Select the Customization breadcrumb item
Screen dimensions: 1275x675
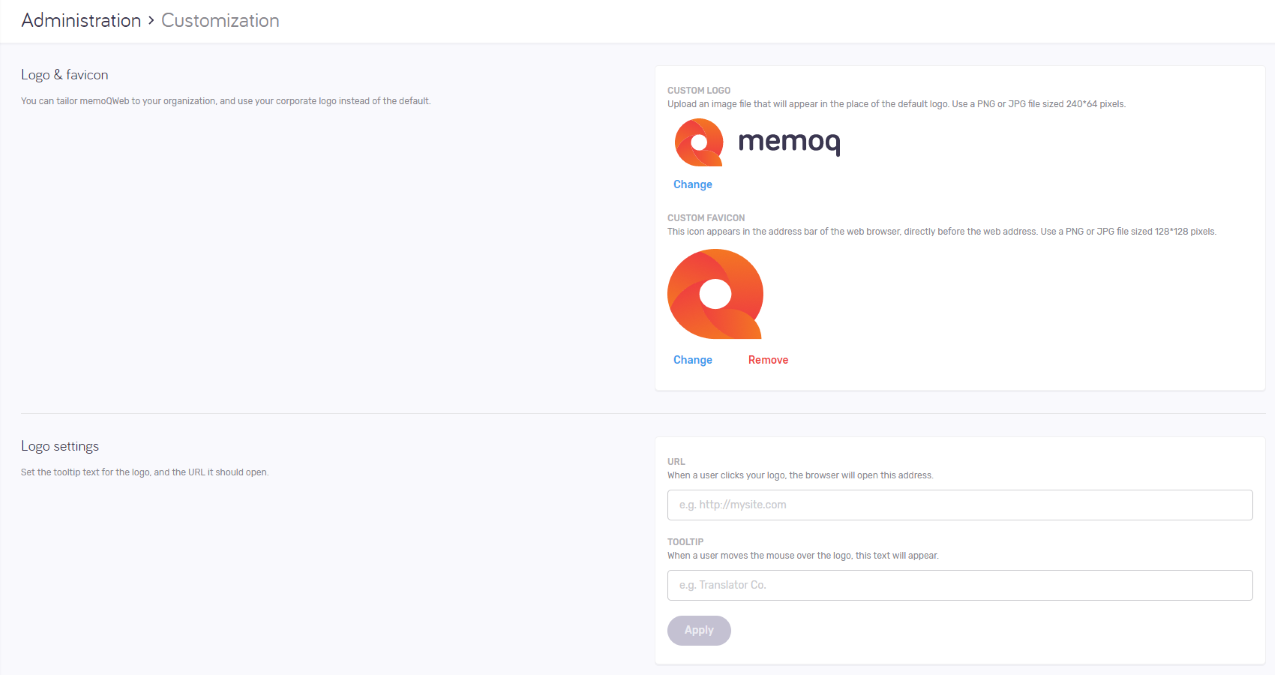click(220, 21)
